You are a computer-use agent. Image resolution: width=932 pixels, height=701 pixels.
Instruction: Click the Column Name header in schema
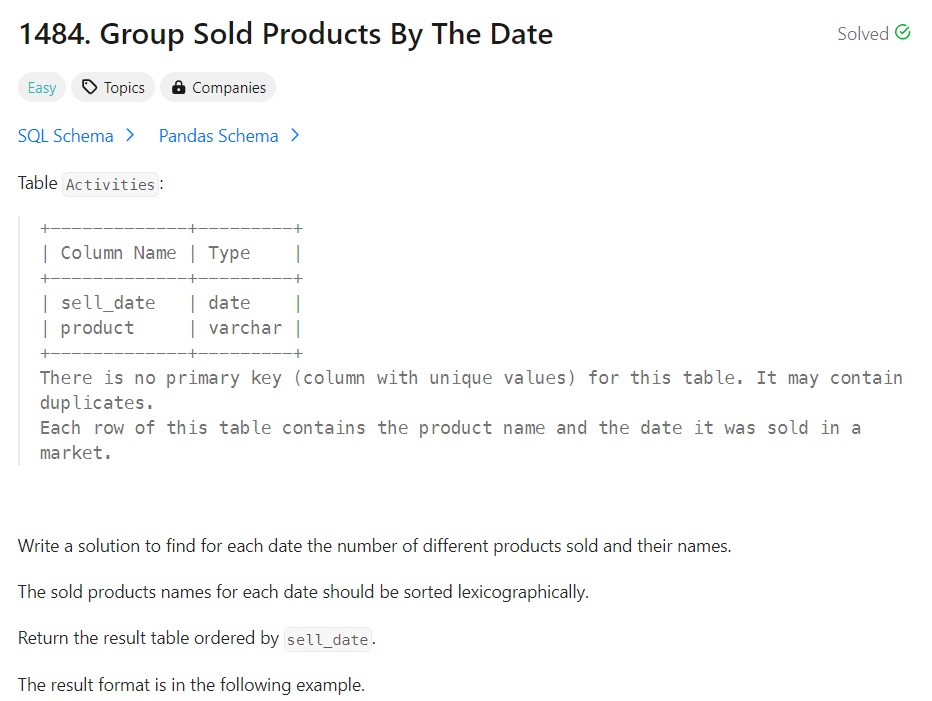point(118,253)
